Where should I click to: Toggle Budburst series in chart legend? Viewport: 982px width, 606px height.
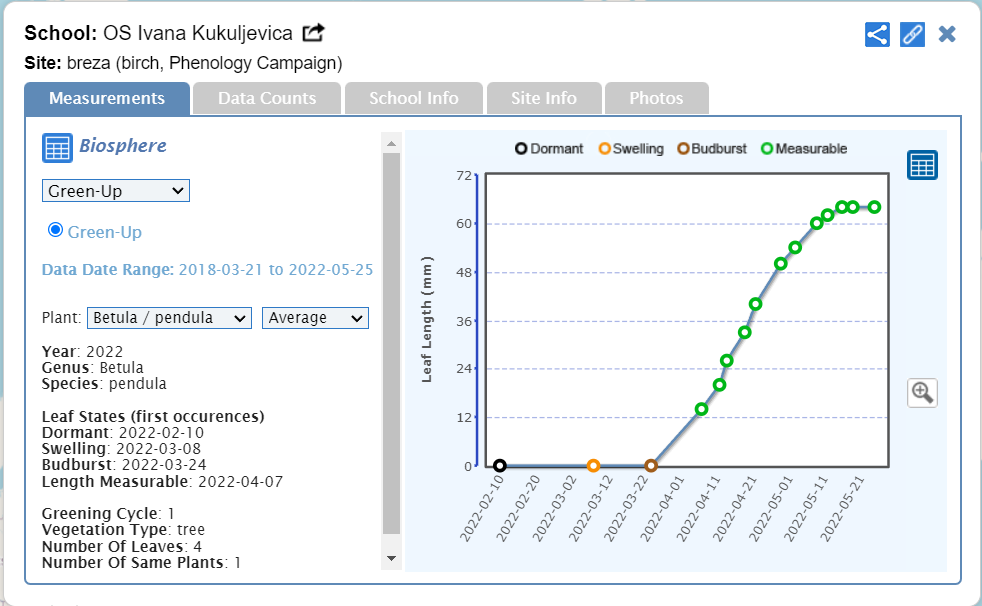click(x=712, y=149)
